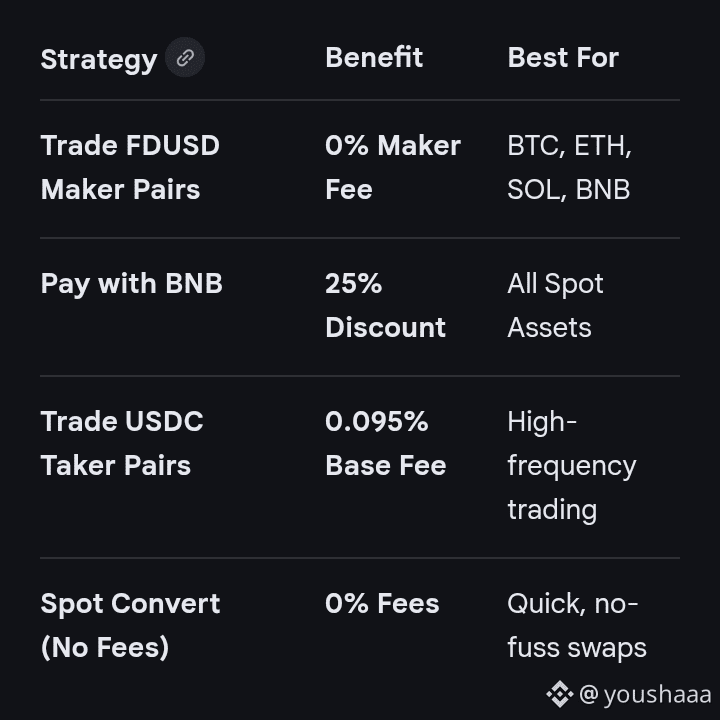This screenshot has width=720, height=720.
Task: Click the 25% Discount benefit text
Action: (385, 305)
